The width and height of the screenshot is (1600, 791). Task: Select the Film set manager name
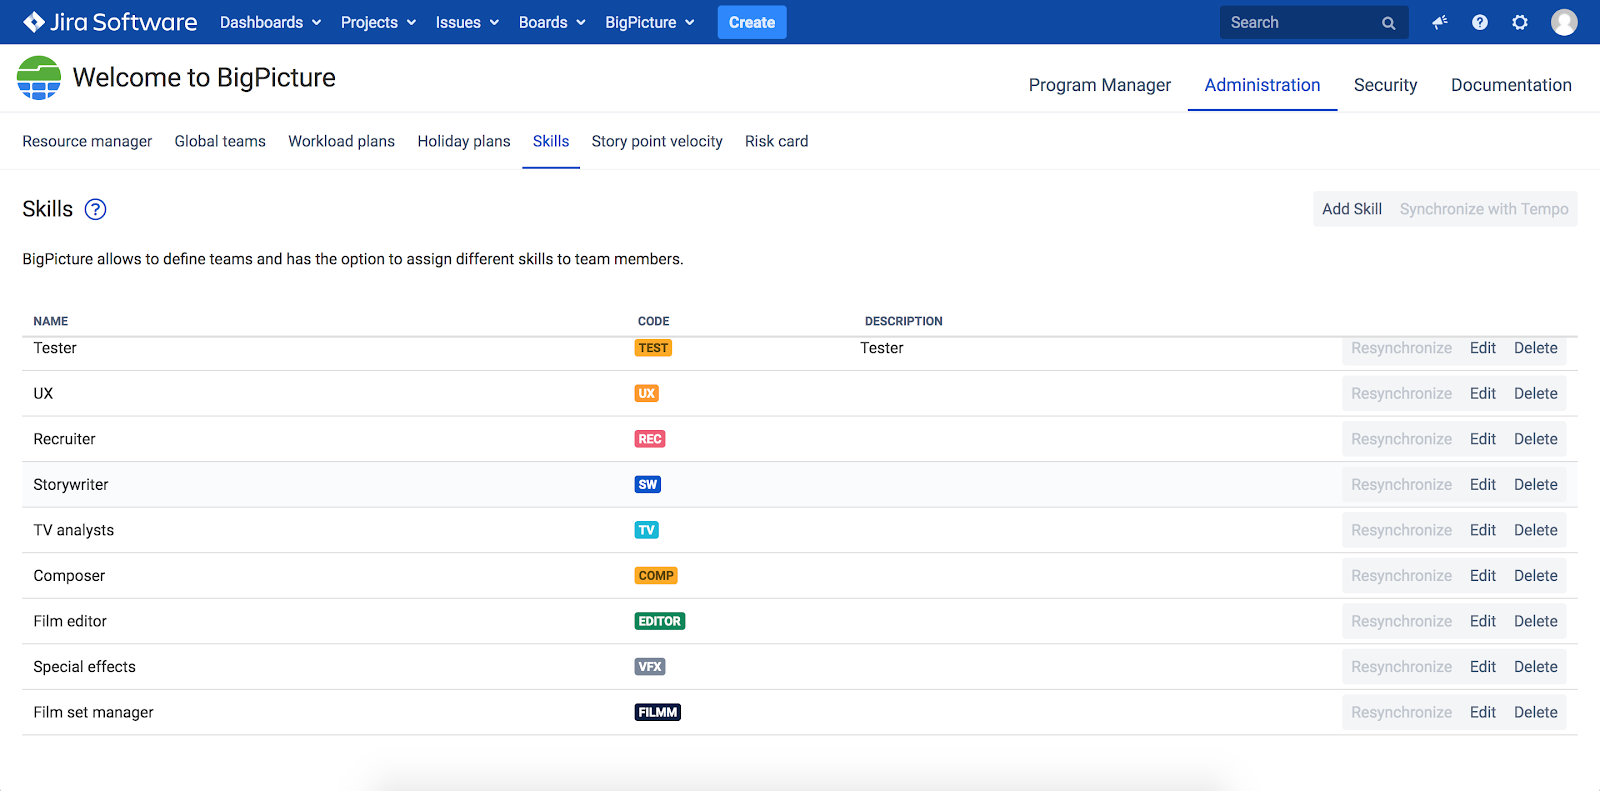94,713
